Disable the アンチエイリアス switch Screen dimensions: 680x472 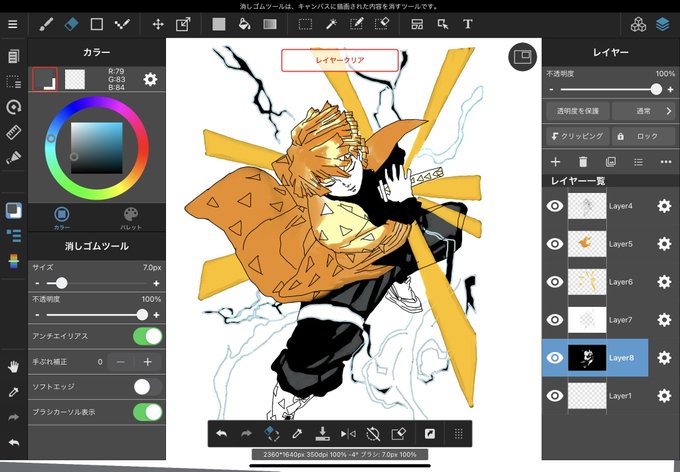tap(148, 336)
